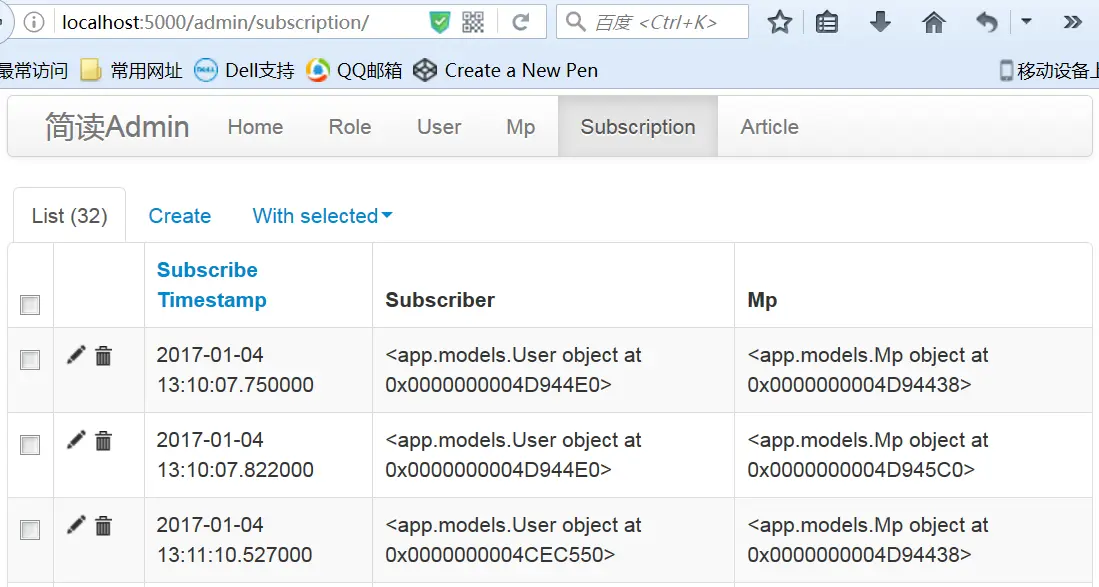Viewport: 1099px width, 587px height.
Task: Switch to the List (32) tab
Action: [x=69, y=215]
